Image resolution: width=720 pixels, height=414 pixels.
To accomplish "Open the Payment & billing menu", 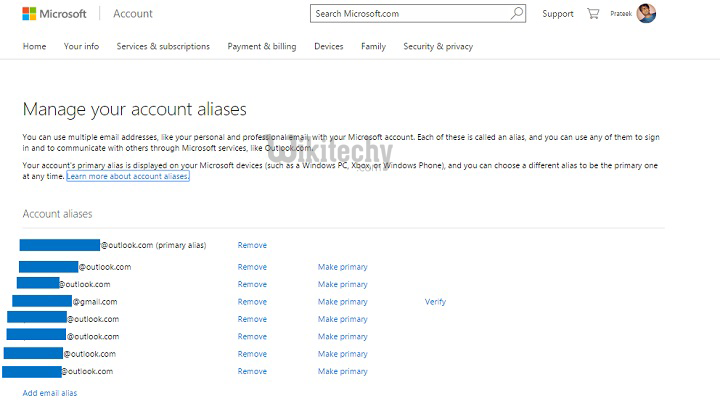I will [x=262, y=46].
